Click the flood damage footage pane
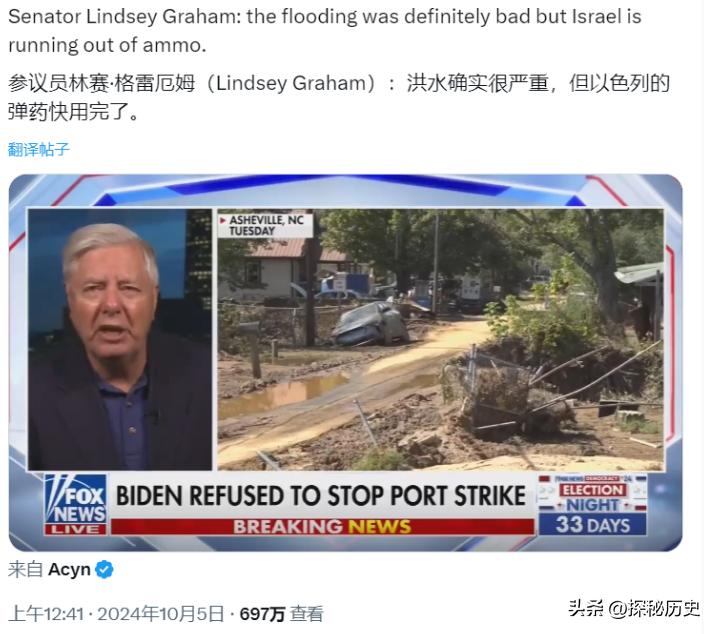717x634 pixels. click(440, 339)
